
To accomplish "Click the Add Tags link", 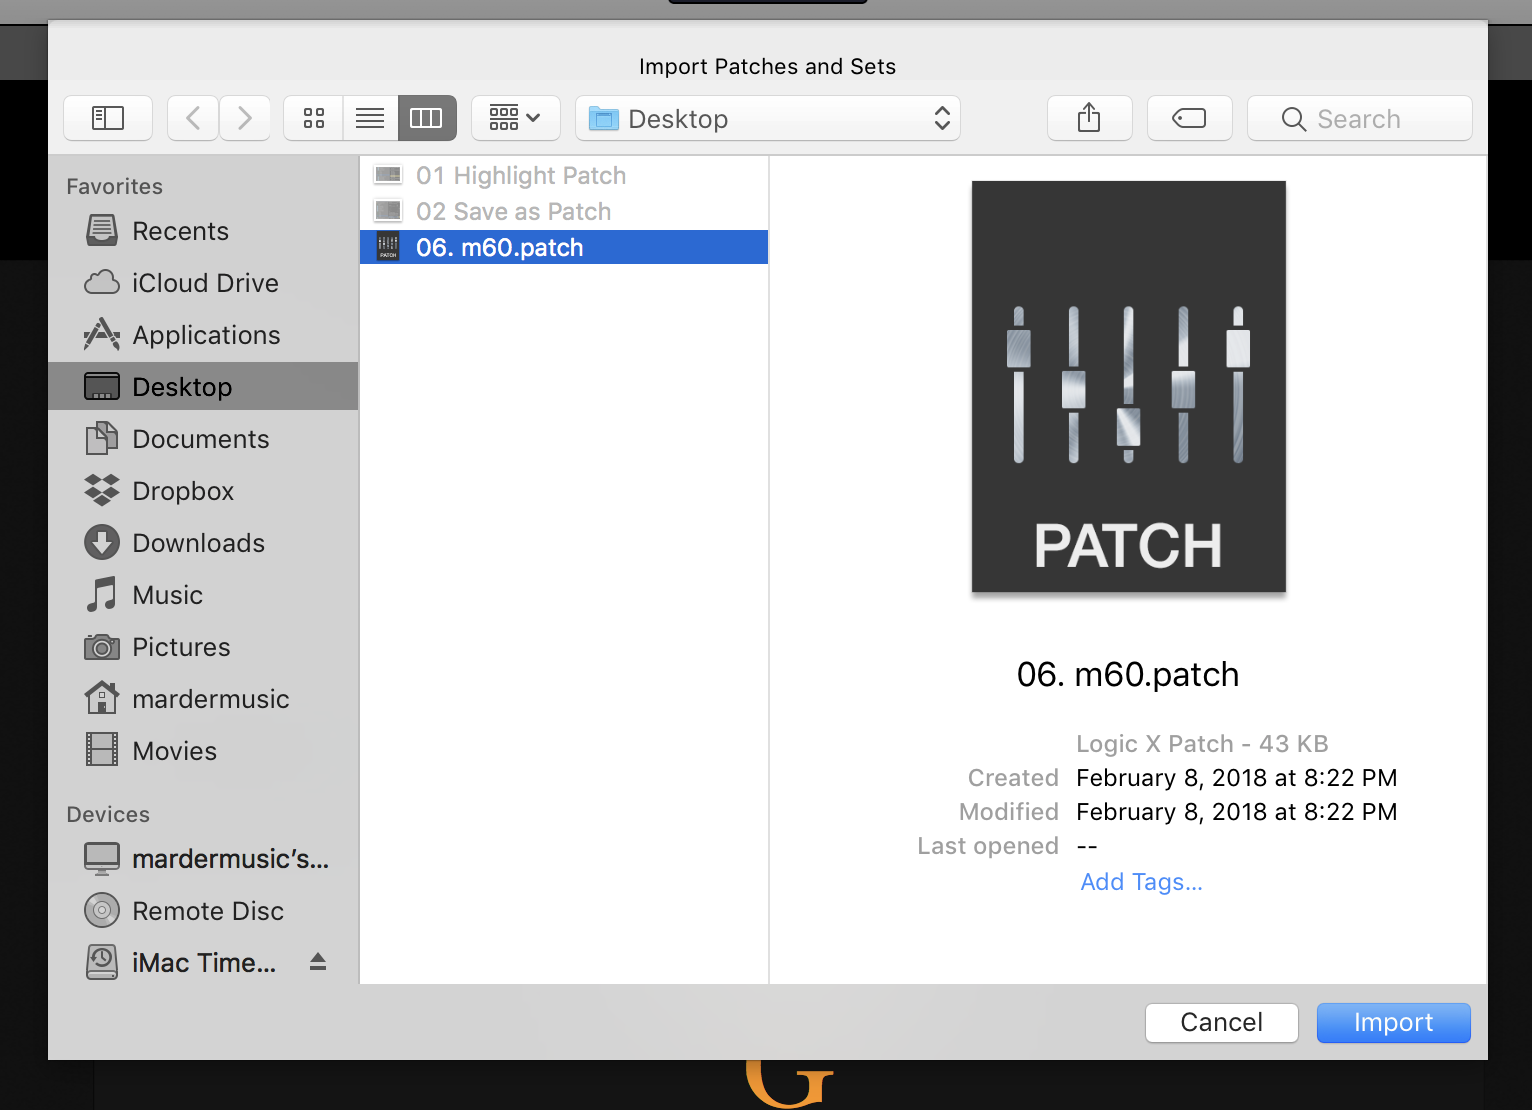I will [1141, 882].
